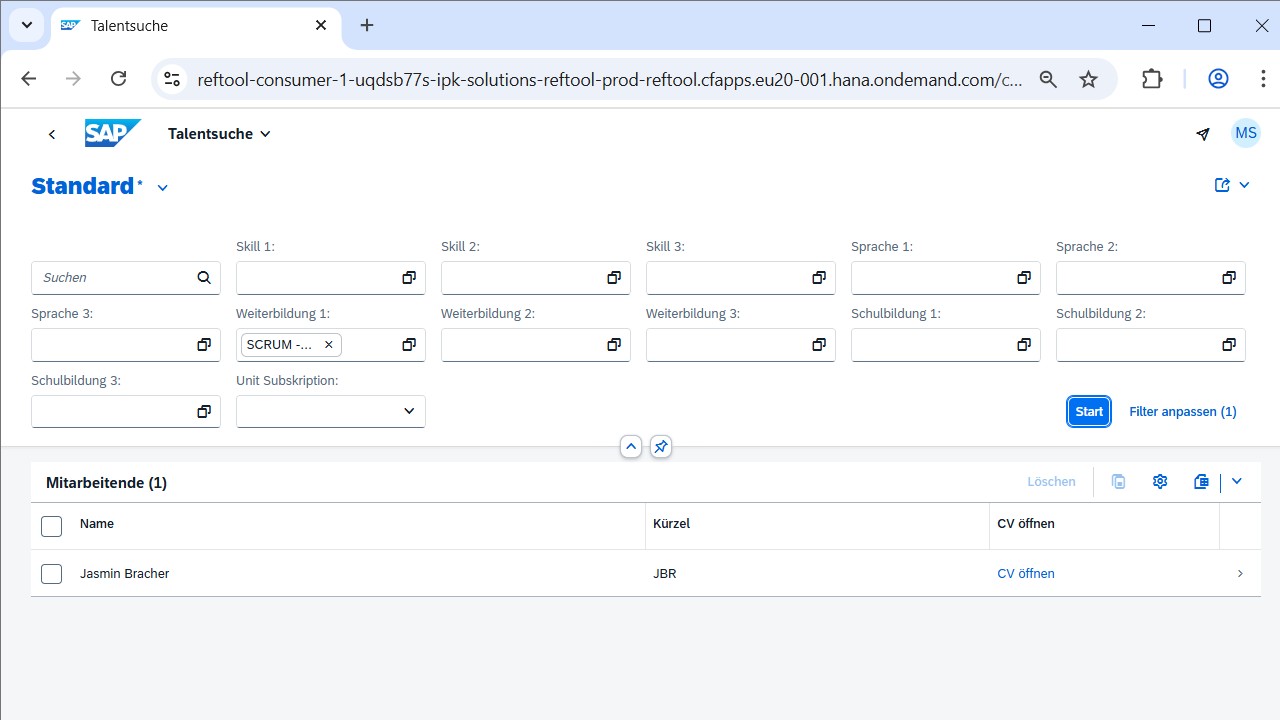Click the export to spreadsheet icon
This screenshot has width=1280, height=720.
pyautogui.click(x=1201, y=482)
